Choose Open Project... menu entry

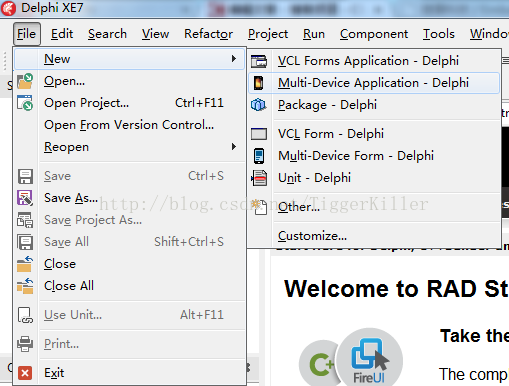[130, 103]
